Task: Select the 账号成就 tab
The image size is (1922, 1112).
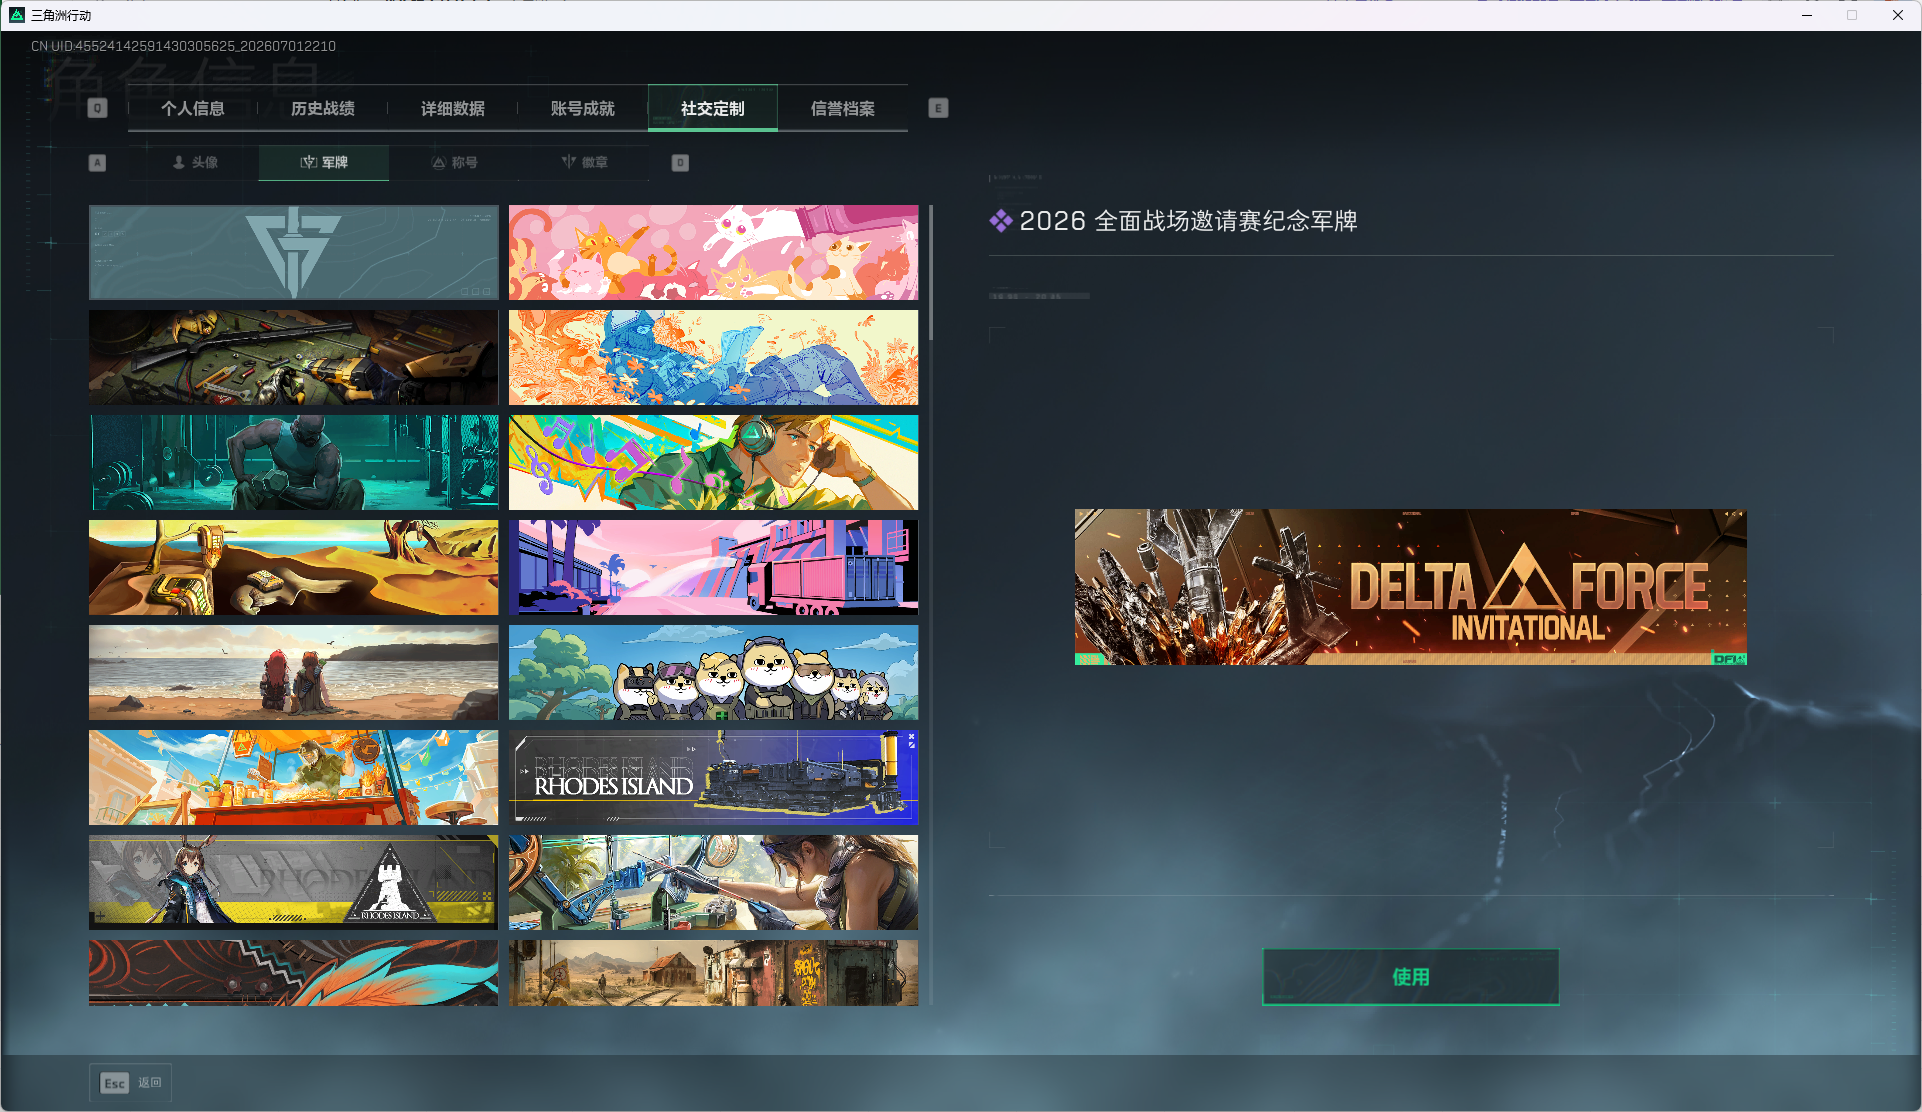Action: coord(583,108)
